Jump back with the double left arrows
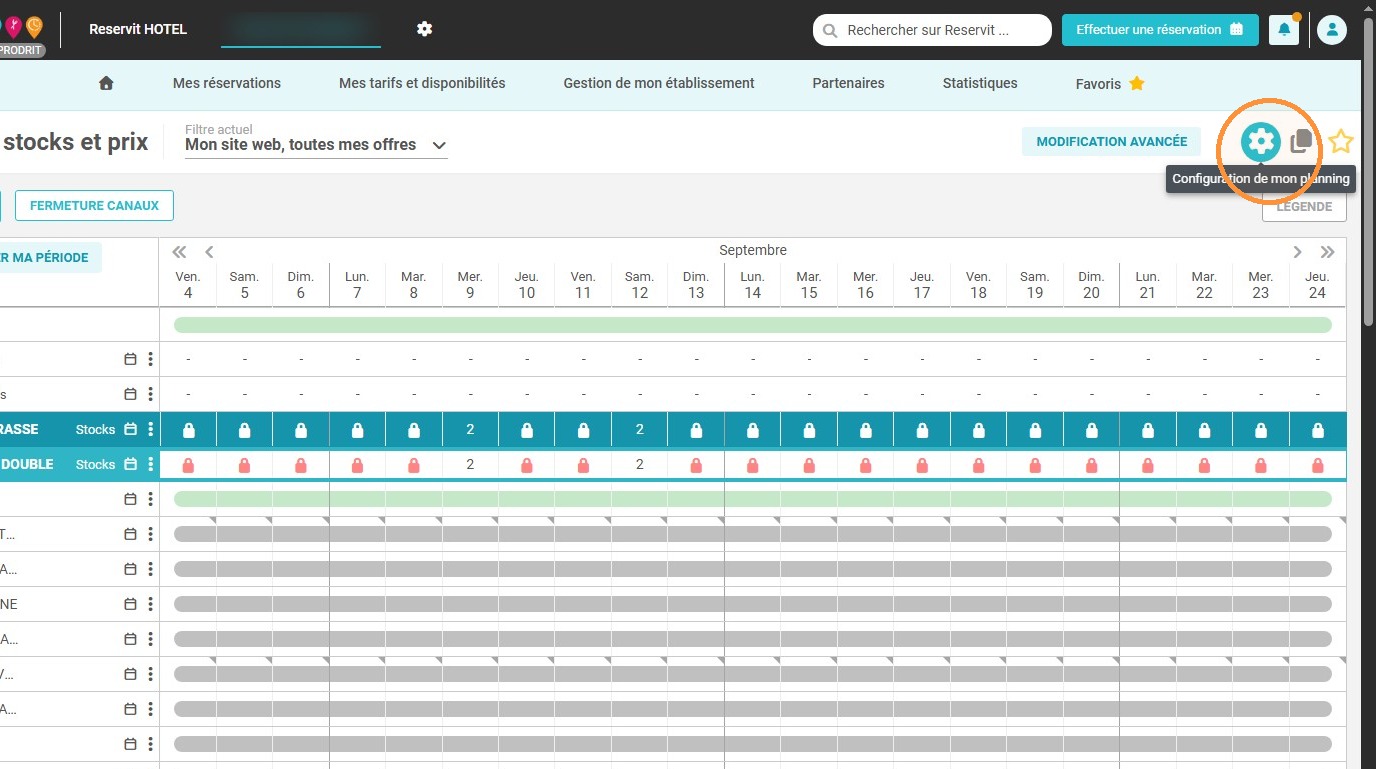The image size is (1376, 769). [180, 252]
